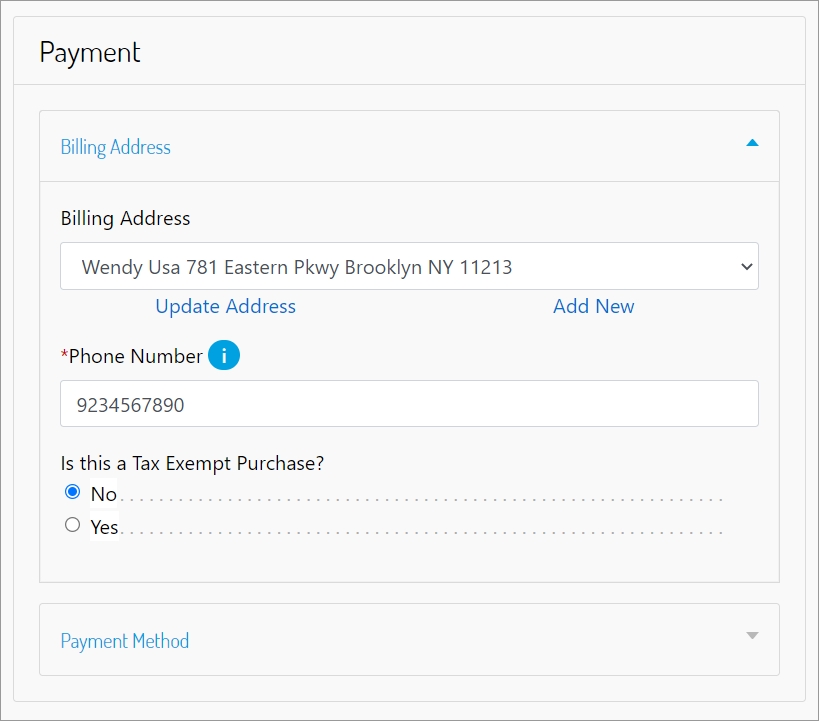Focus the Phone Number input field

tap(409, 404)
